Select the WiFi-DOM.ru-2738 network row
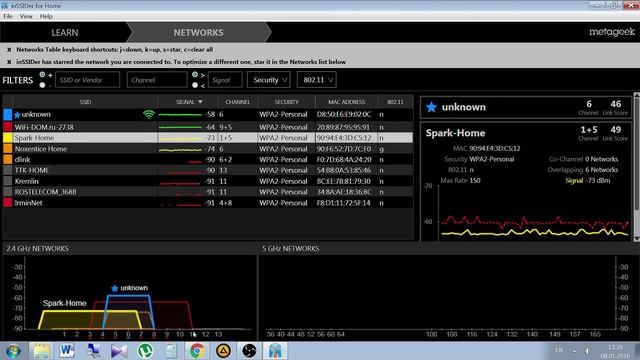The width and height of the screenshot is (640, 360). [x=208, y=127]
